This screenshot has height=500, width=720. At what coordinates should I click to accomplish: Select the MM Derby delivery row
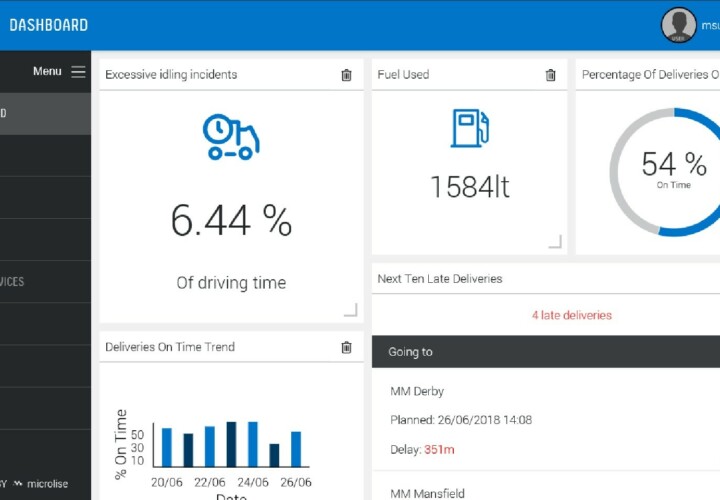[546, 419]
